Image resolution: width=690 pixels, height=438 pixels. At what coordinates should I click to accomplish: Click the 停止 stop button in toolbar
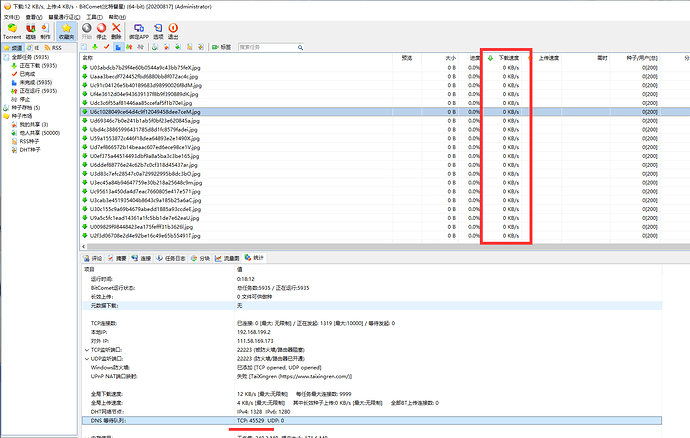point(102,32)
